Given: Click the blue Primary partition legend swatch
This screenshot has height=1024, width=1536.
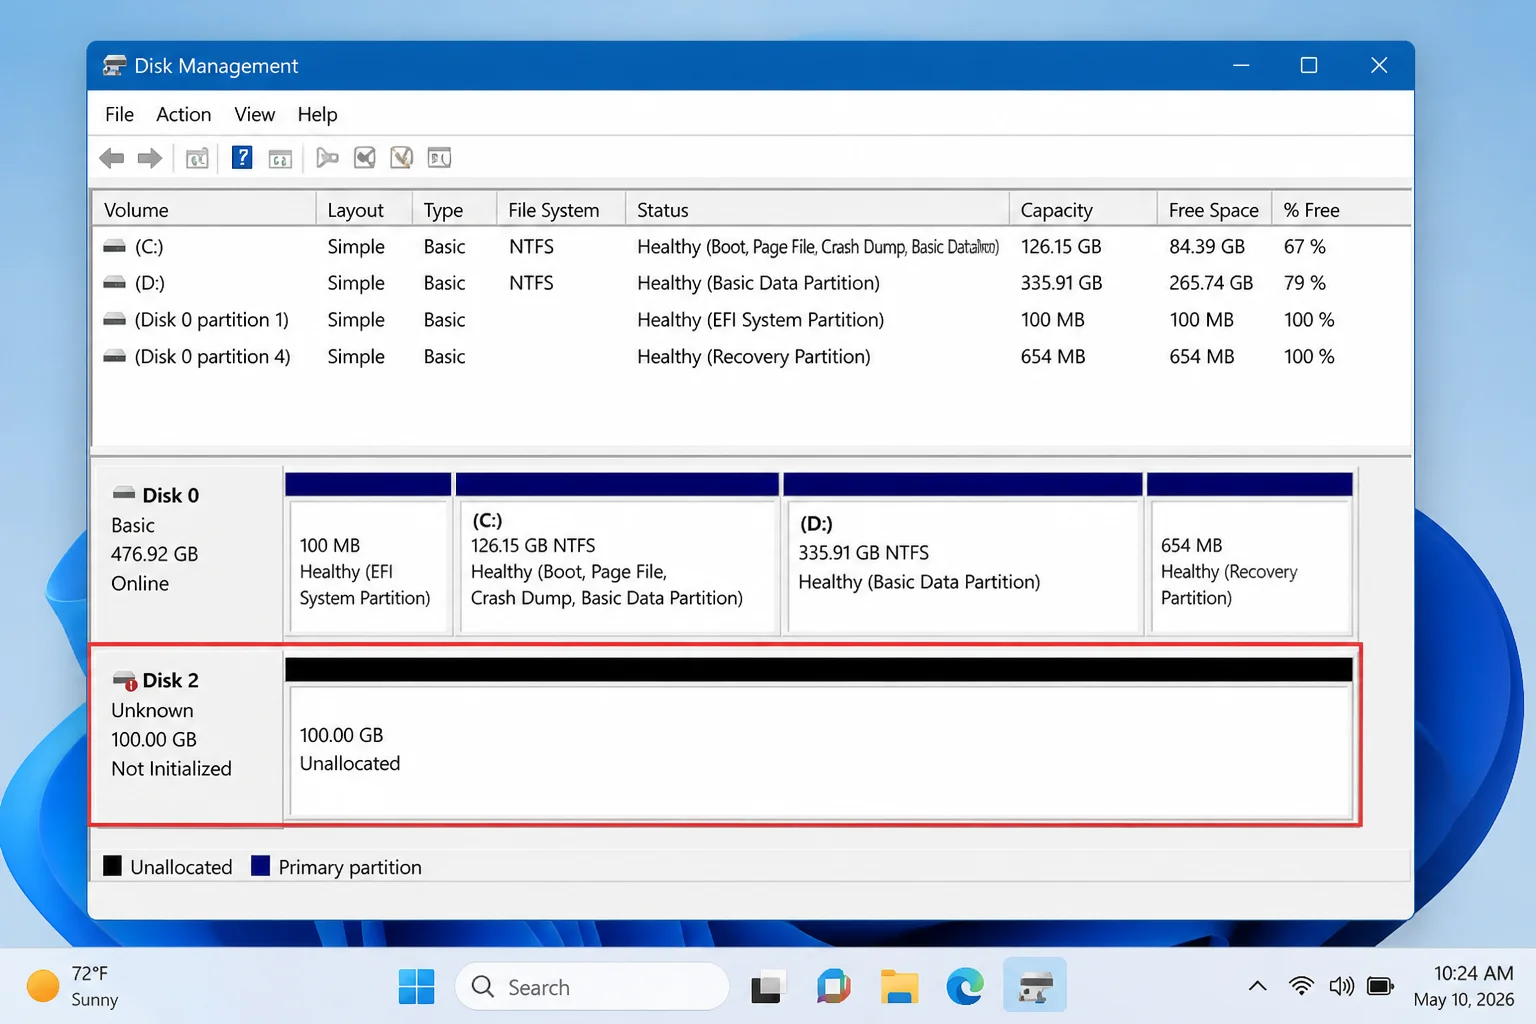Looking at the screenshot, I should click(x=260, y=866).
